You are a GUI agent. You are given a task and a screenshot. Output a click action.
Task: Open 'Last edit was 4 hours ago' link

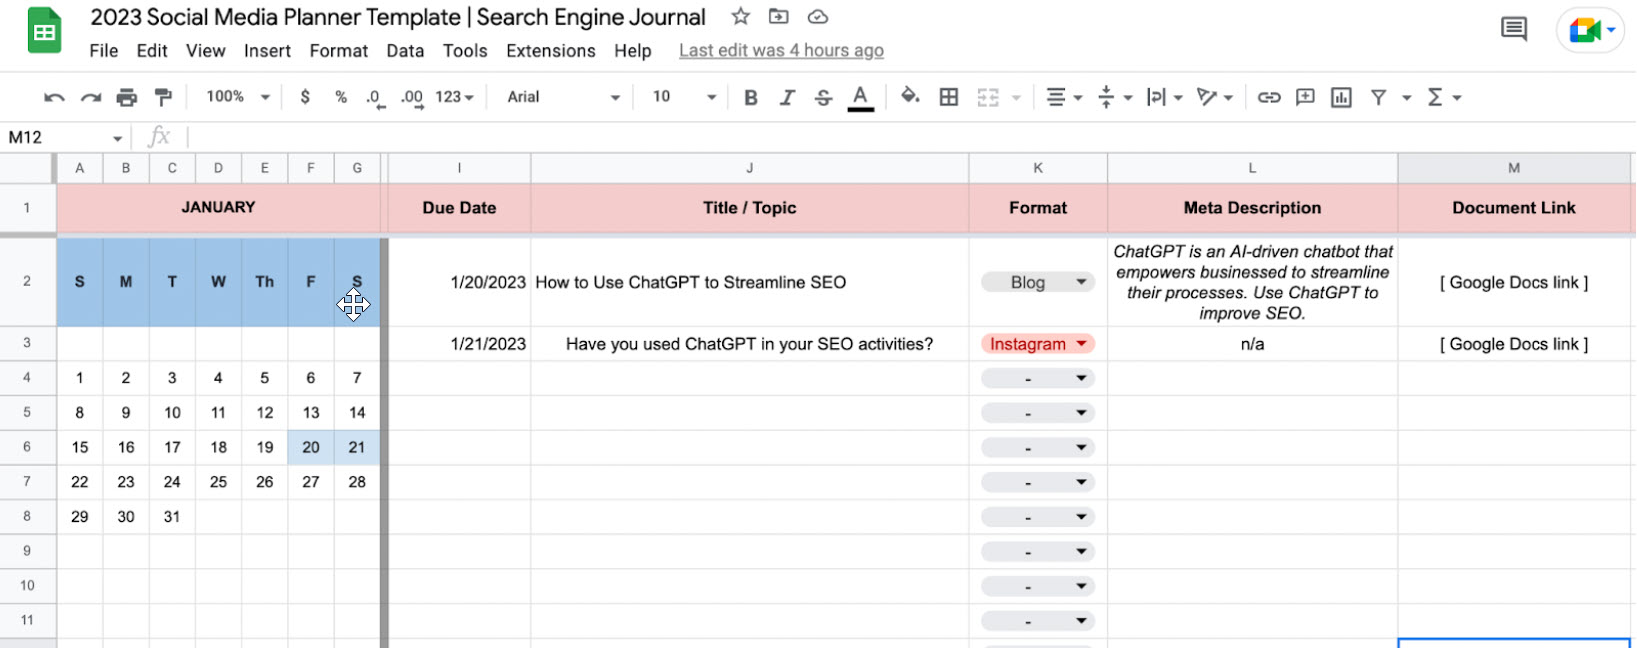pyautogui.click(x=781, y=51)
